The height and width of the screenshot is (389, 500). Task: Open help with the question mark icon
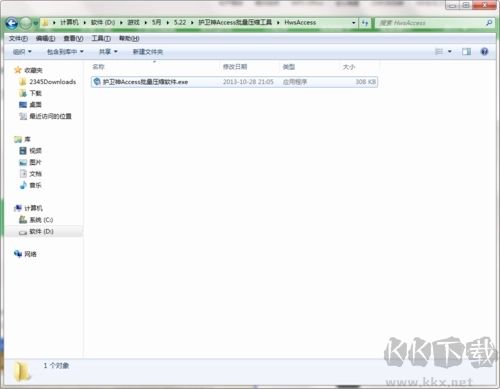[x=484, y=52]
